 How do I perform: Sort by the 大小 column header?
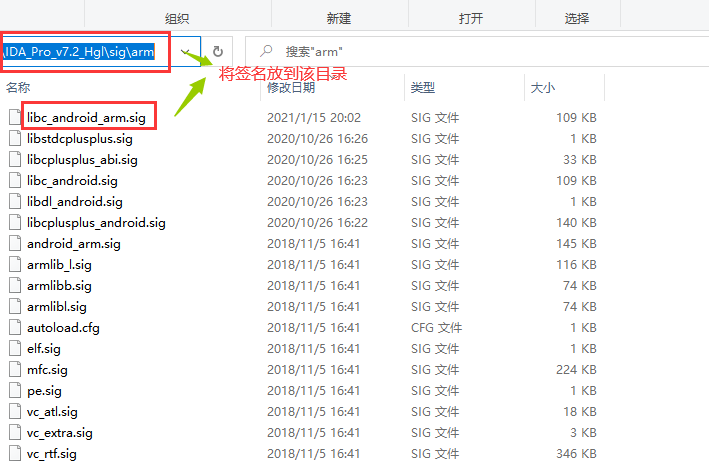click(543, 87)
